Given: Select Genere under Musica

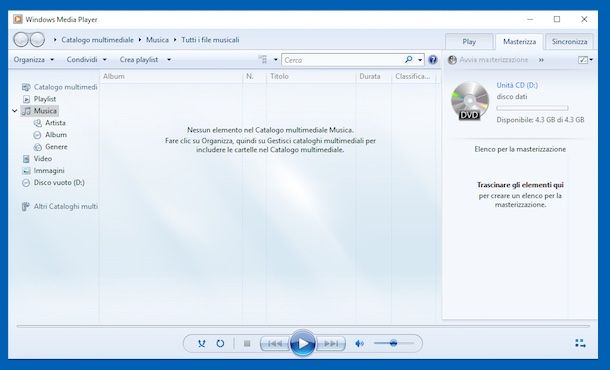Looking at the screenshot, I should [51, 147].
